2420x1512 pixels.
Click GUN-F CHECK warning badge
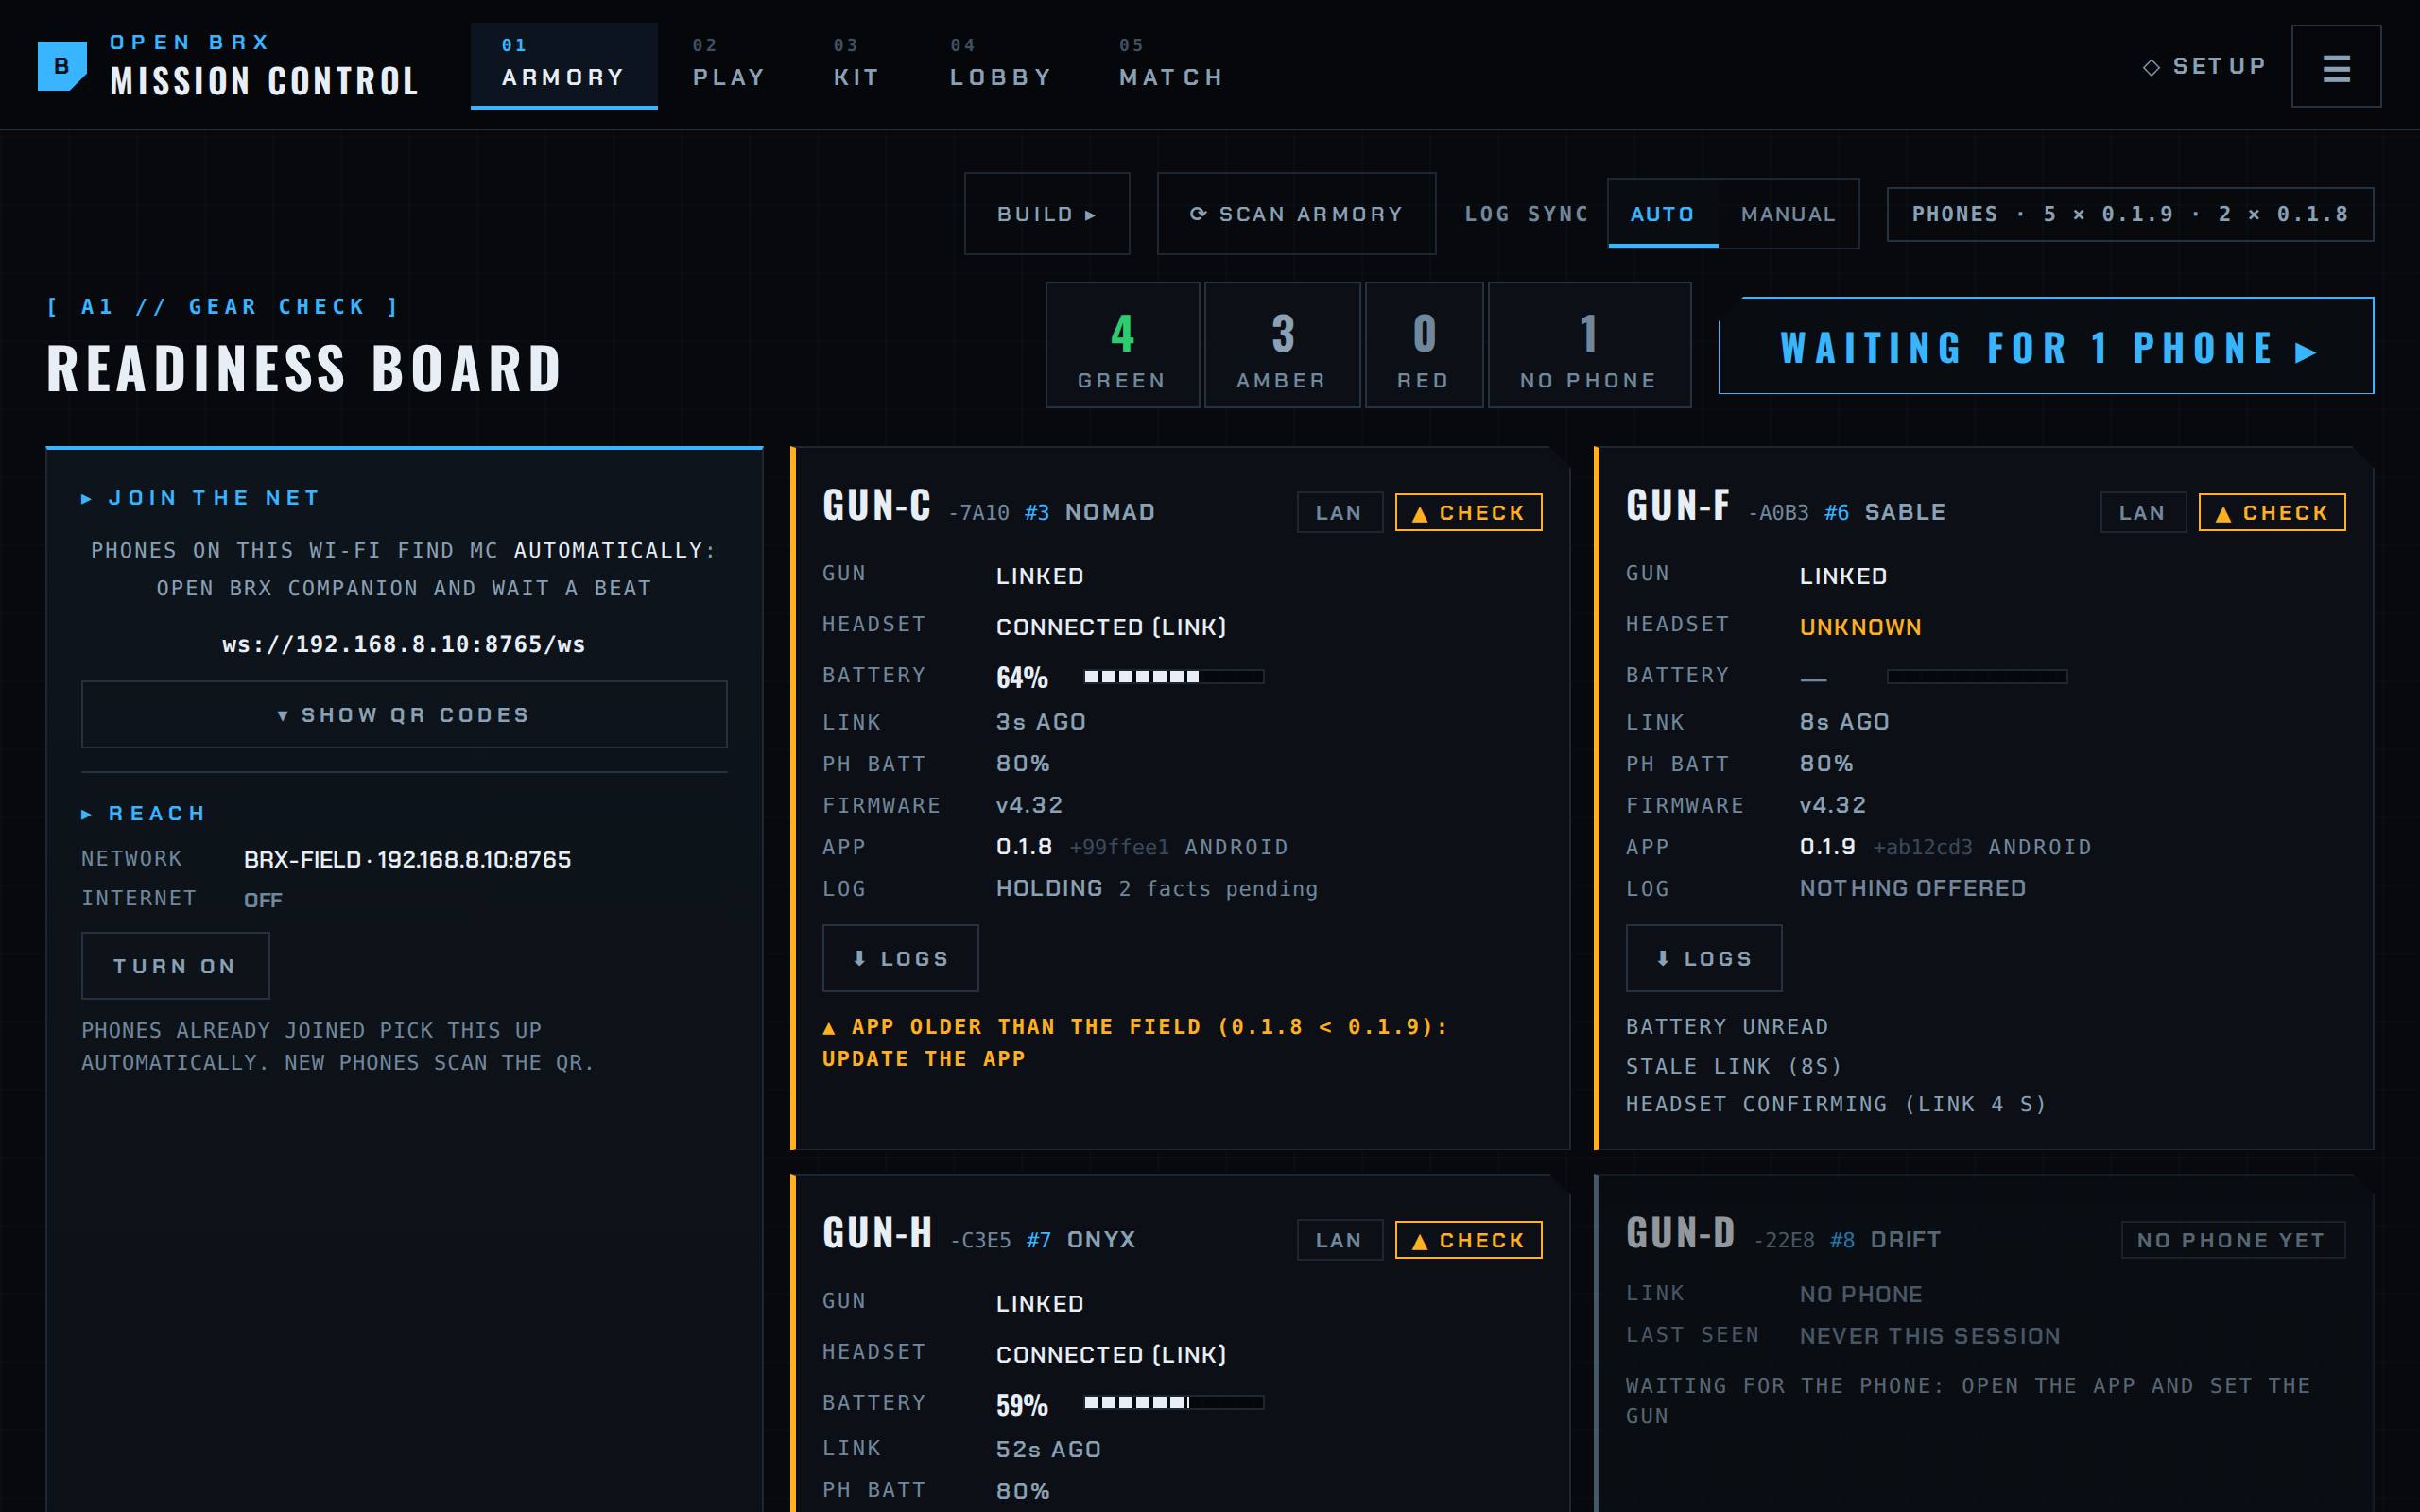[x=2272, y=512]
